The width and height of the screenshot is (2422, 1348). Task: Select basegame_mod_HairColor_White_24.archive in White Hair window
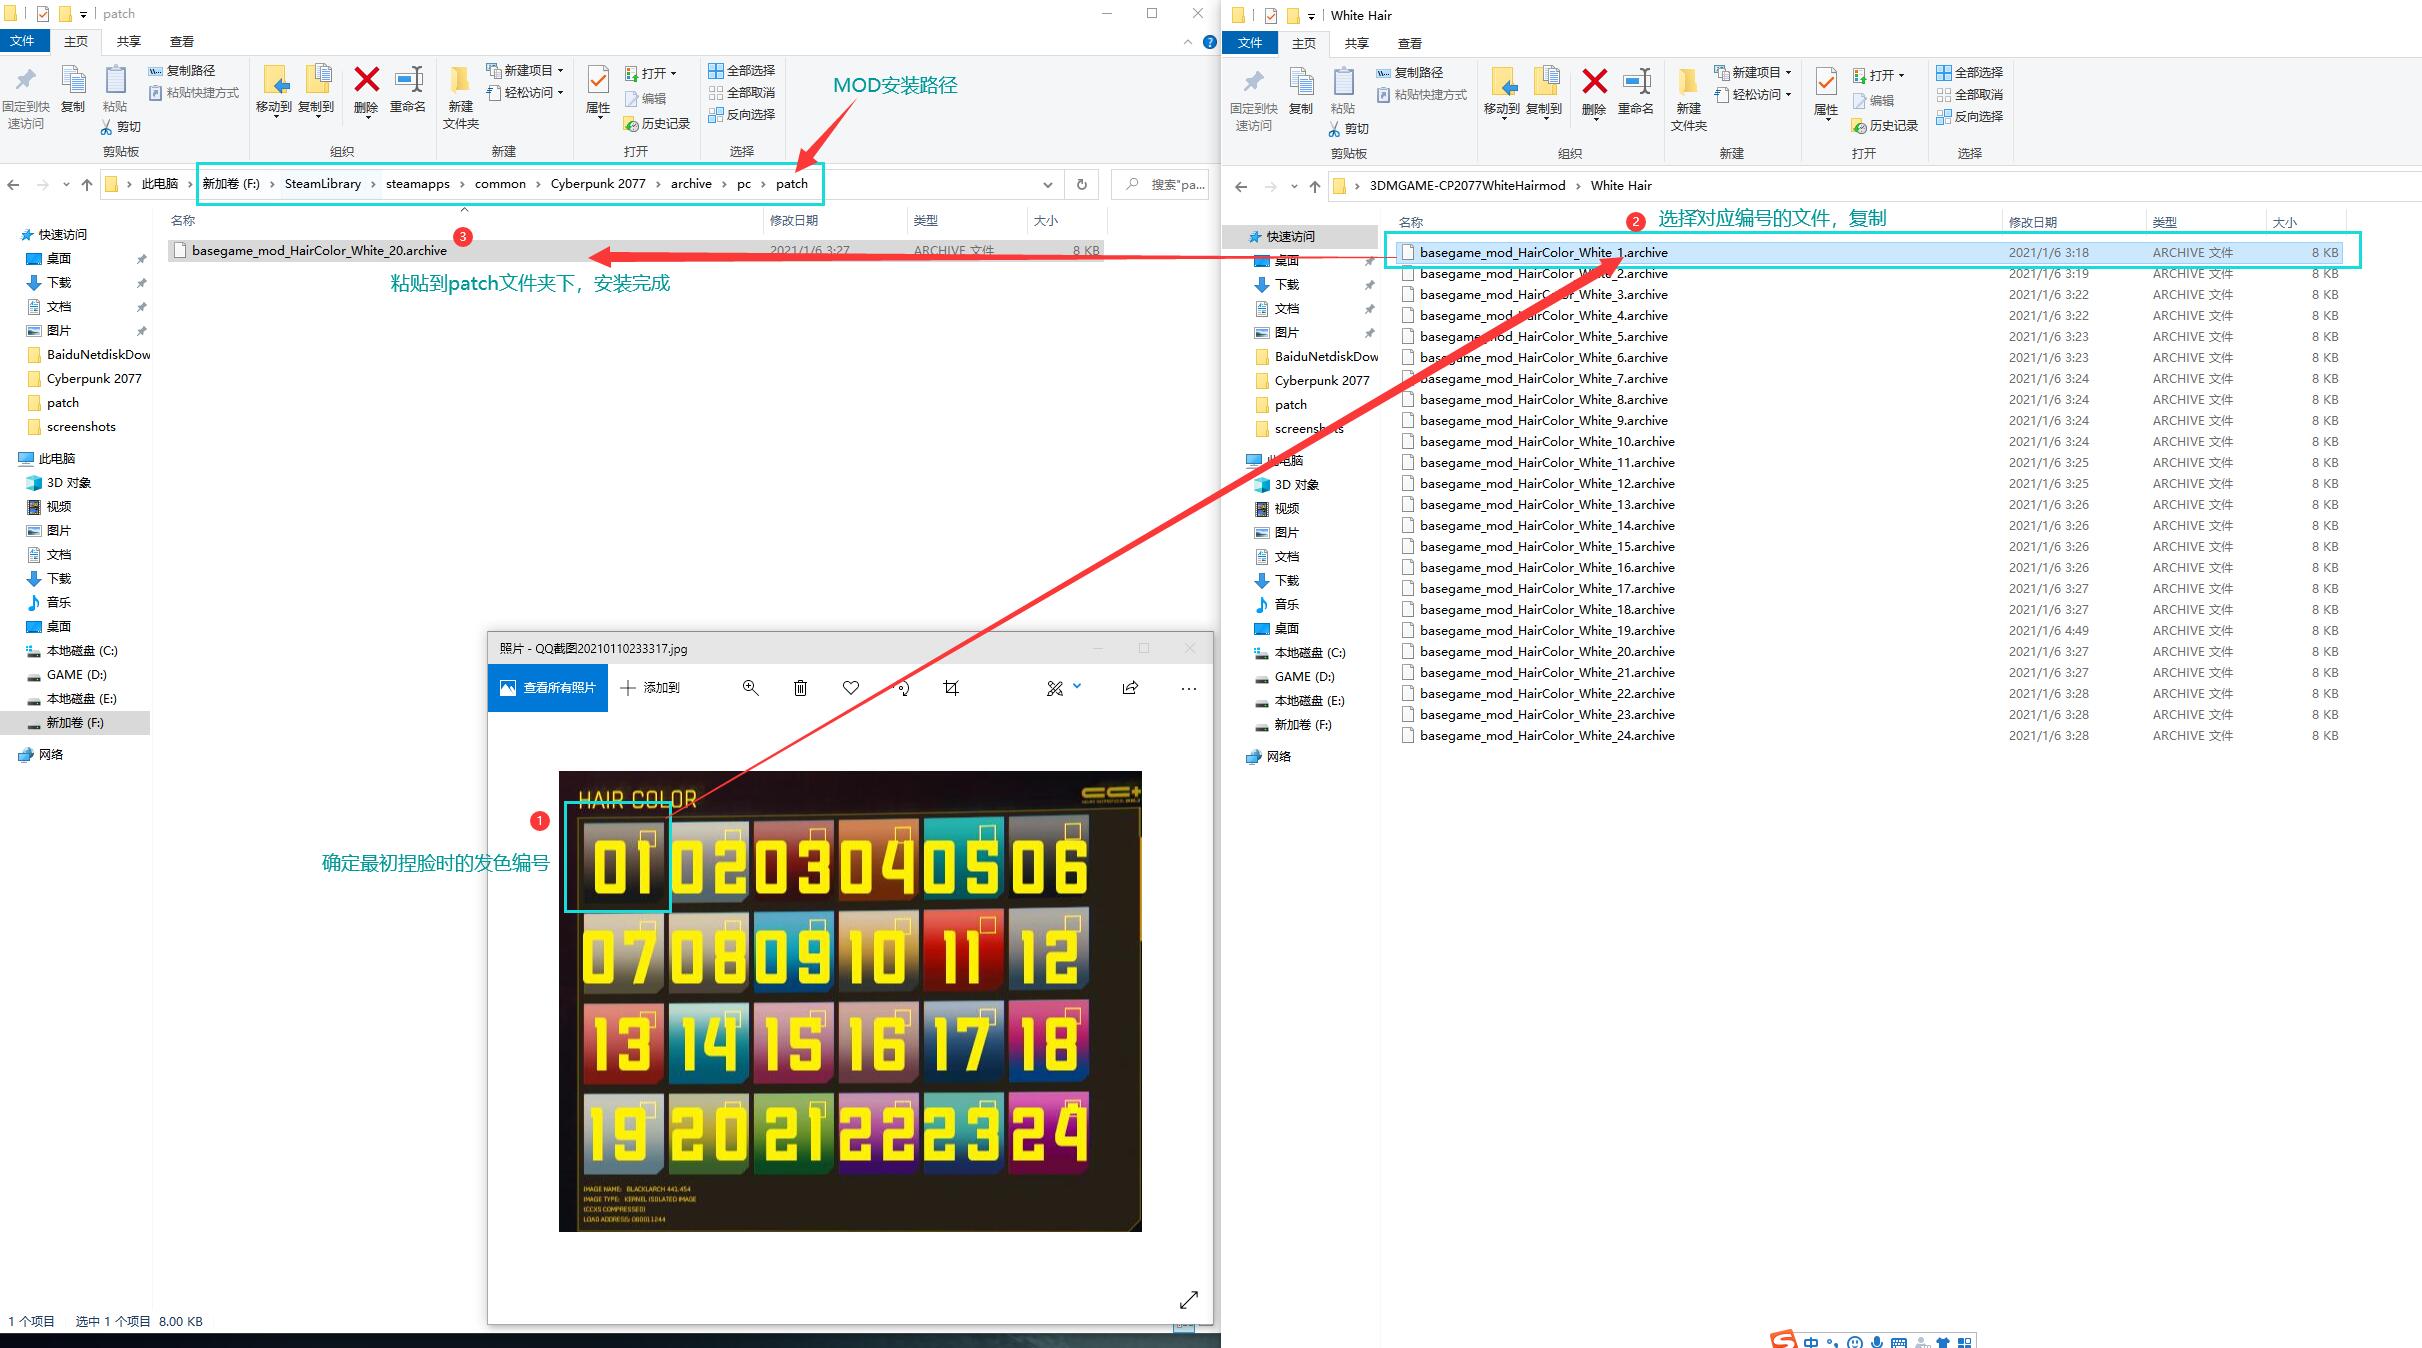pyautogui.click(x=1870, y=736)
